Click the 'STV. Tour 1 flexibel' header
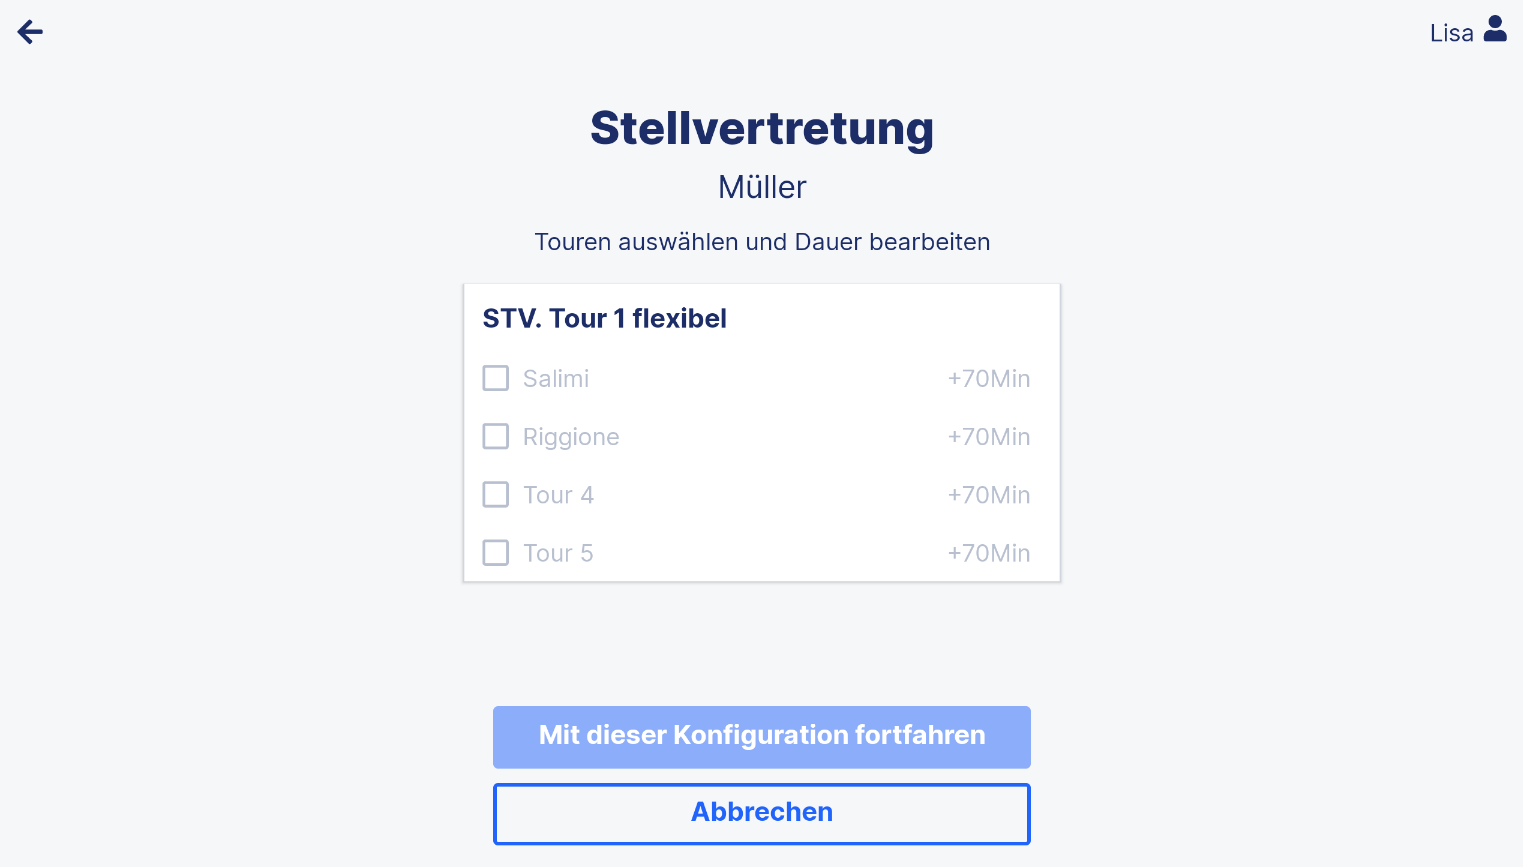The image size is (1523, 867). [605, 318]
